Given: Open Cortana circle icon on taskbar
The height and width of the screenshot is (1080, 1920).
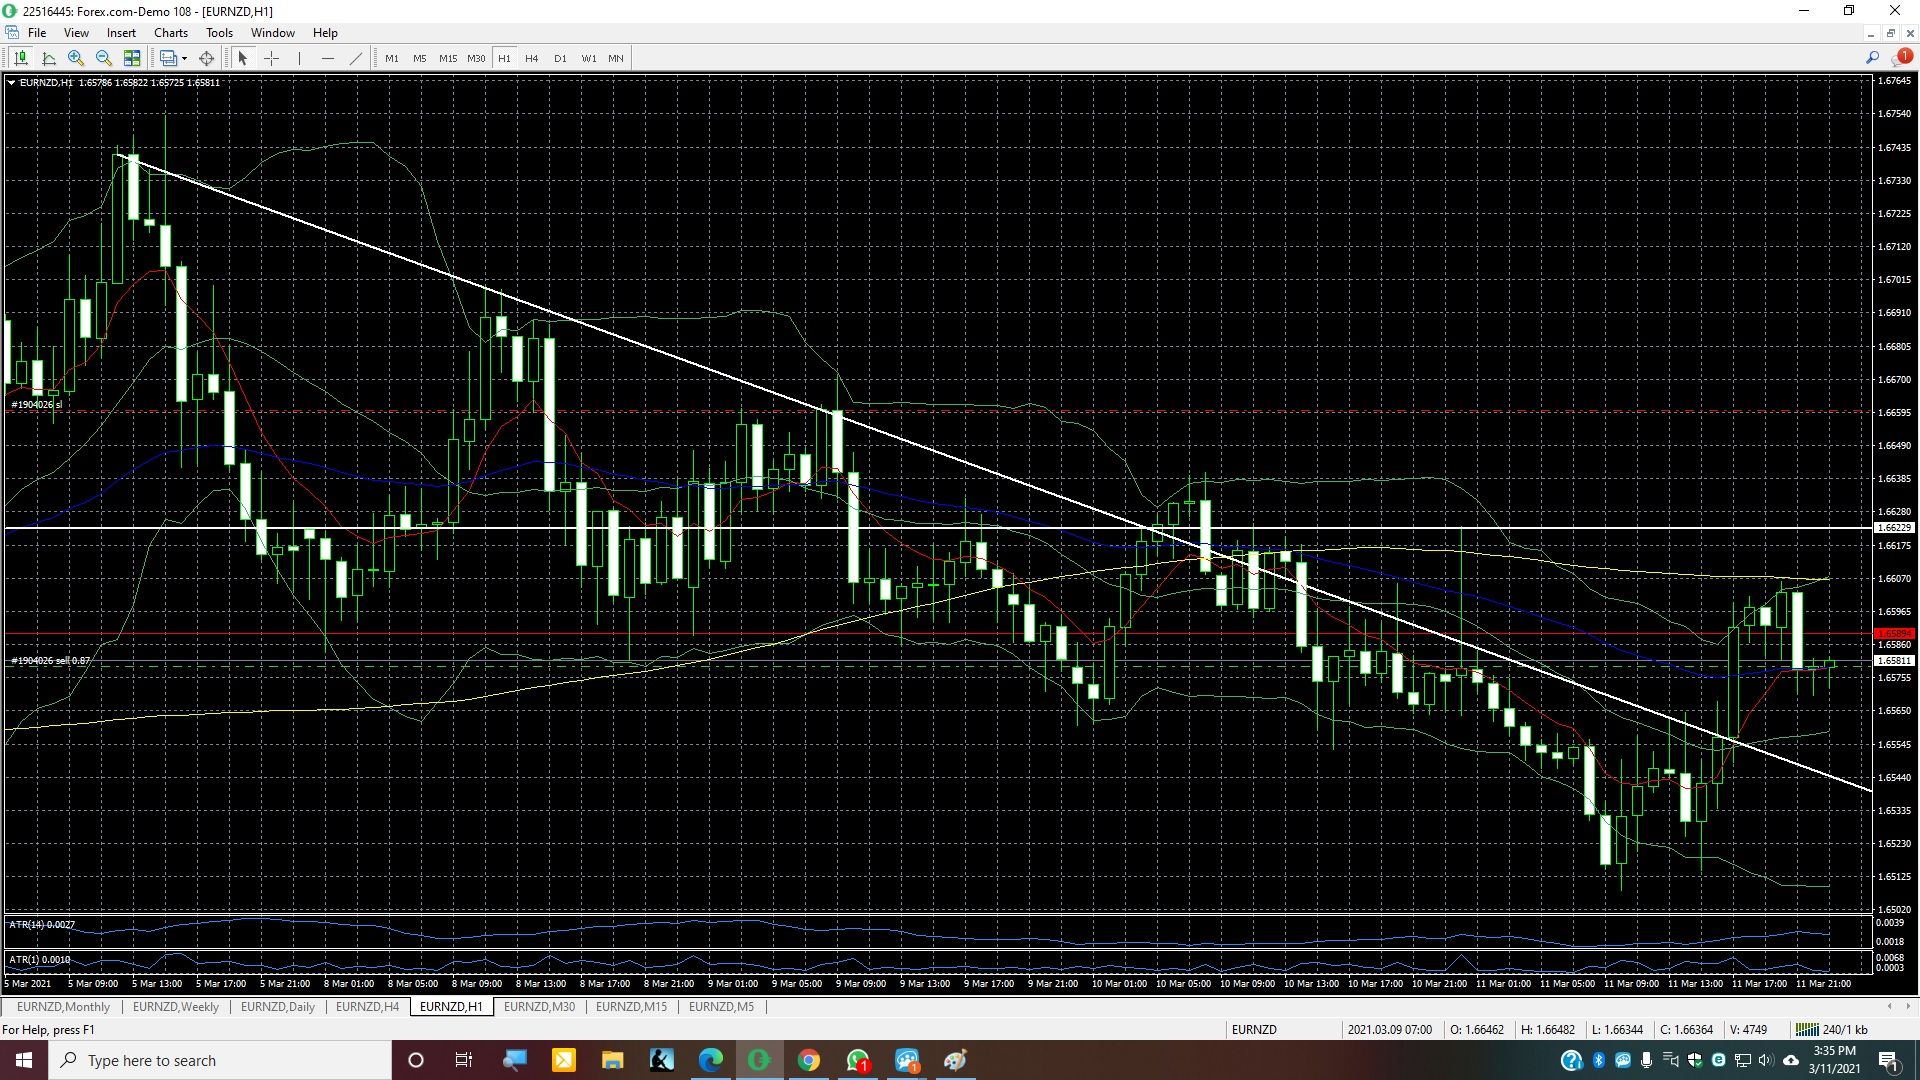Looking at the screenshot, I should tap(416, 1060).
